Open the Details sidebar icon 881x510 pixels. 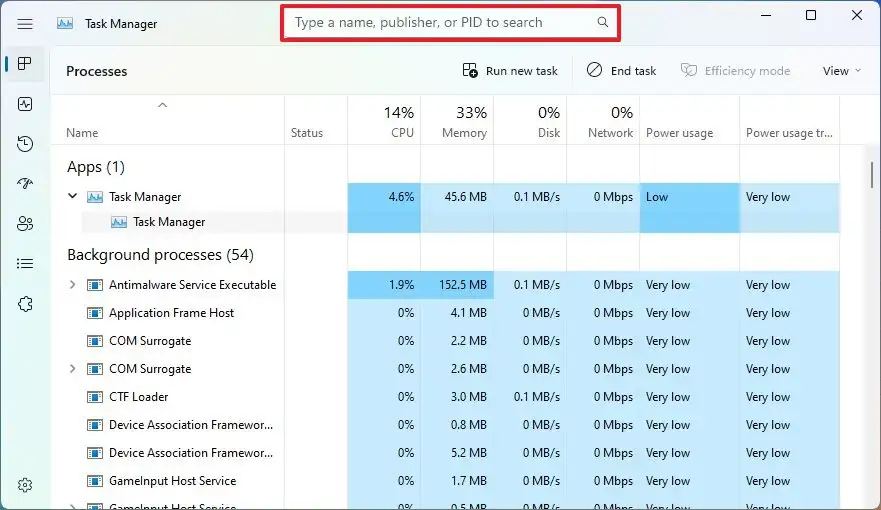pyautogui.click(x=25, y=263)
